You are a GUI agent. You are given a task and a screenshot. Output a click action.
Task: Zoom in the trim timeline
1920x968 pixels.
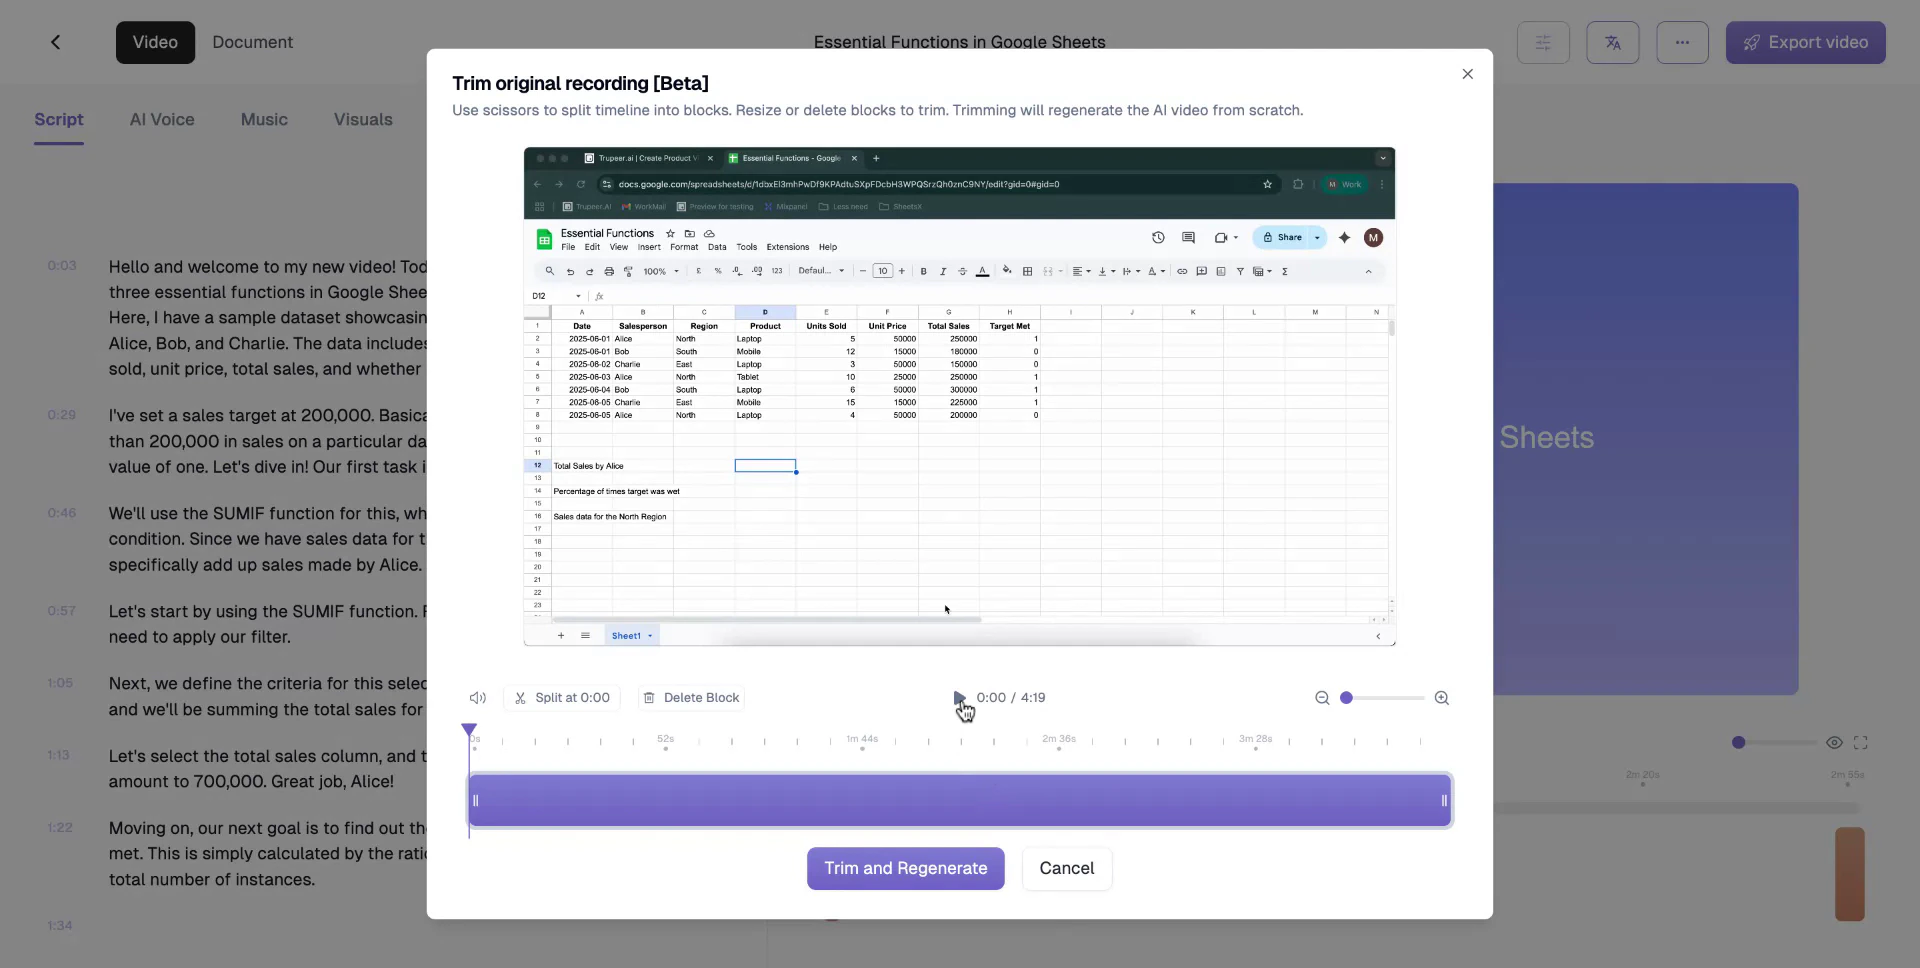(1443, 698)
